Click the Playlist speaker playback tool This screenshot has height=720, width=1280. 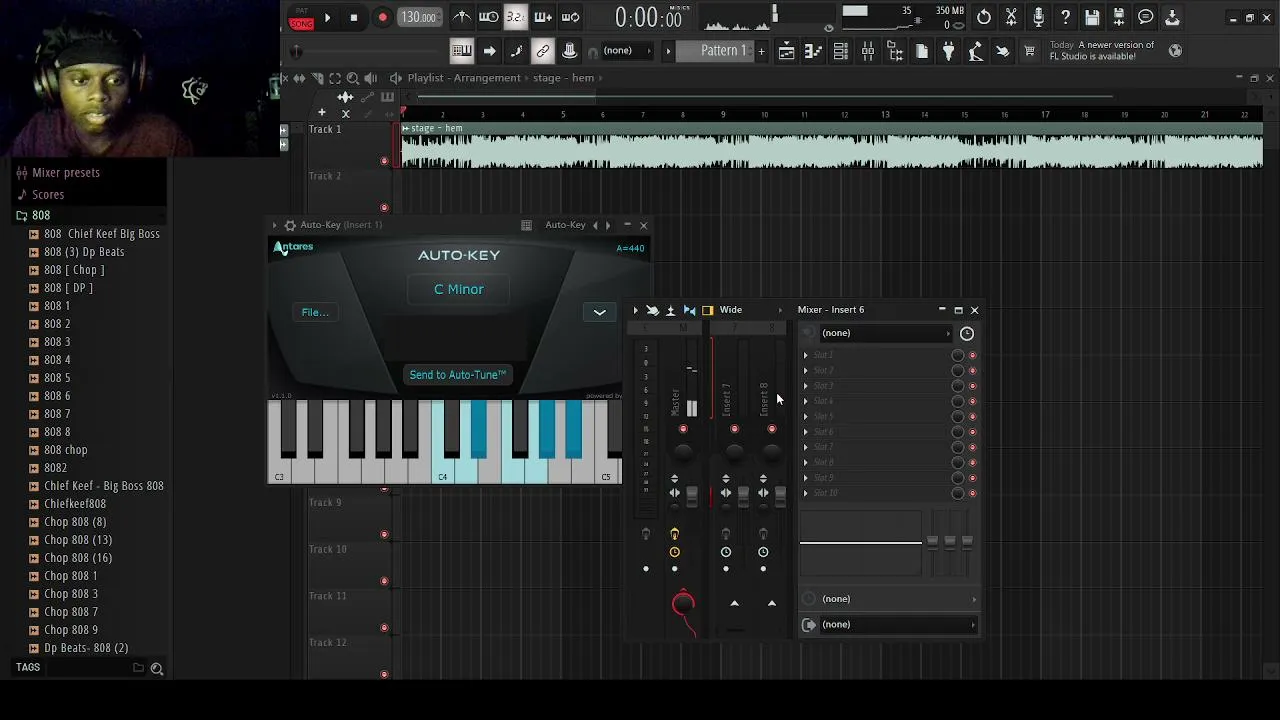[371, 78]
